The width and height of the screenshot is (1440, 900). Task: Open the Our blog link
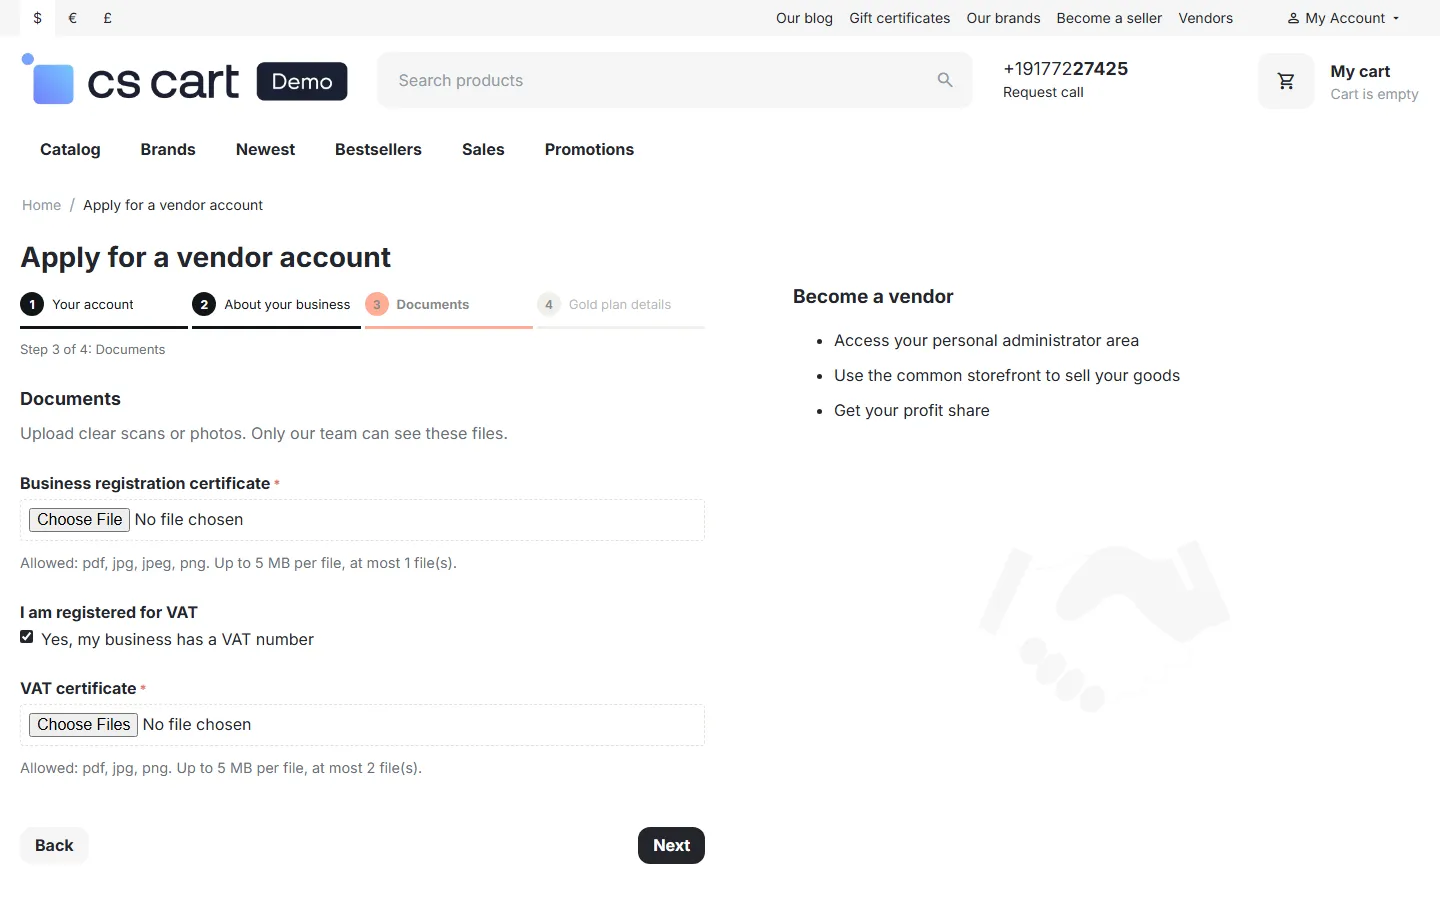[804, 18]
